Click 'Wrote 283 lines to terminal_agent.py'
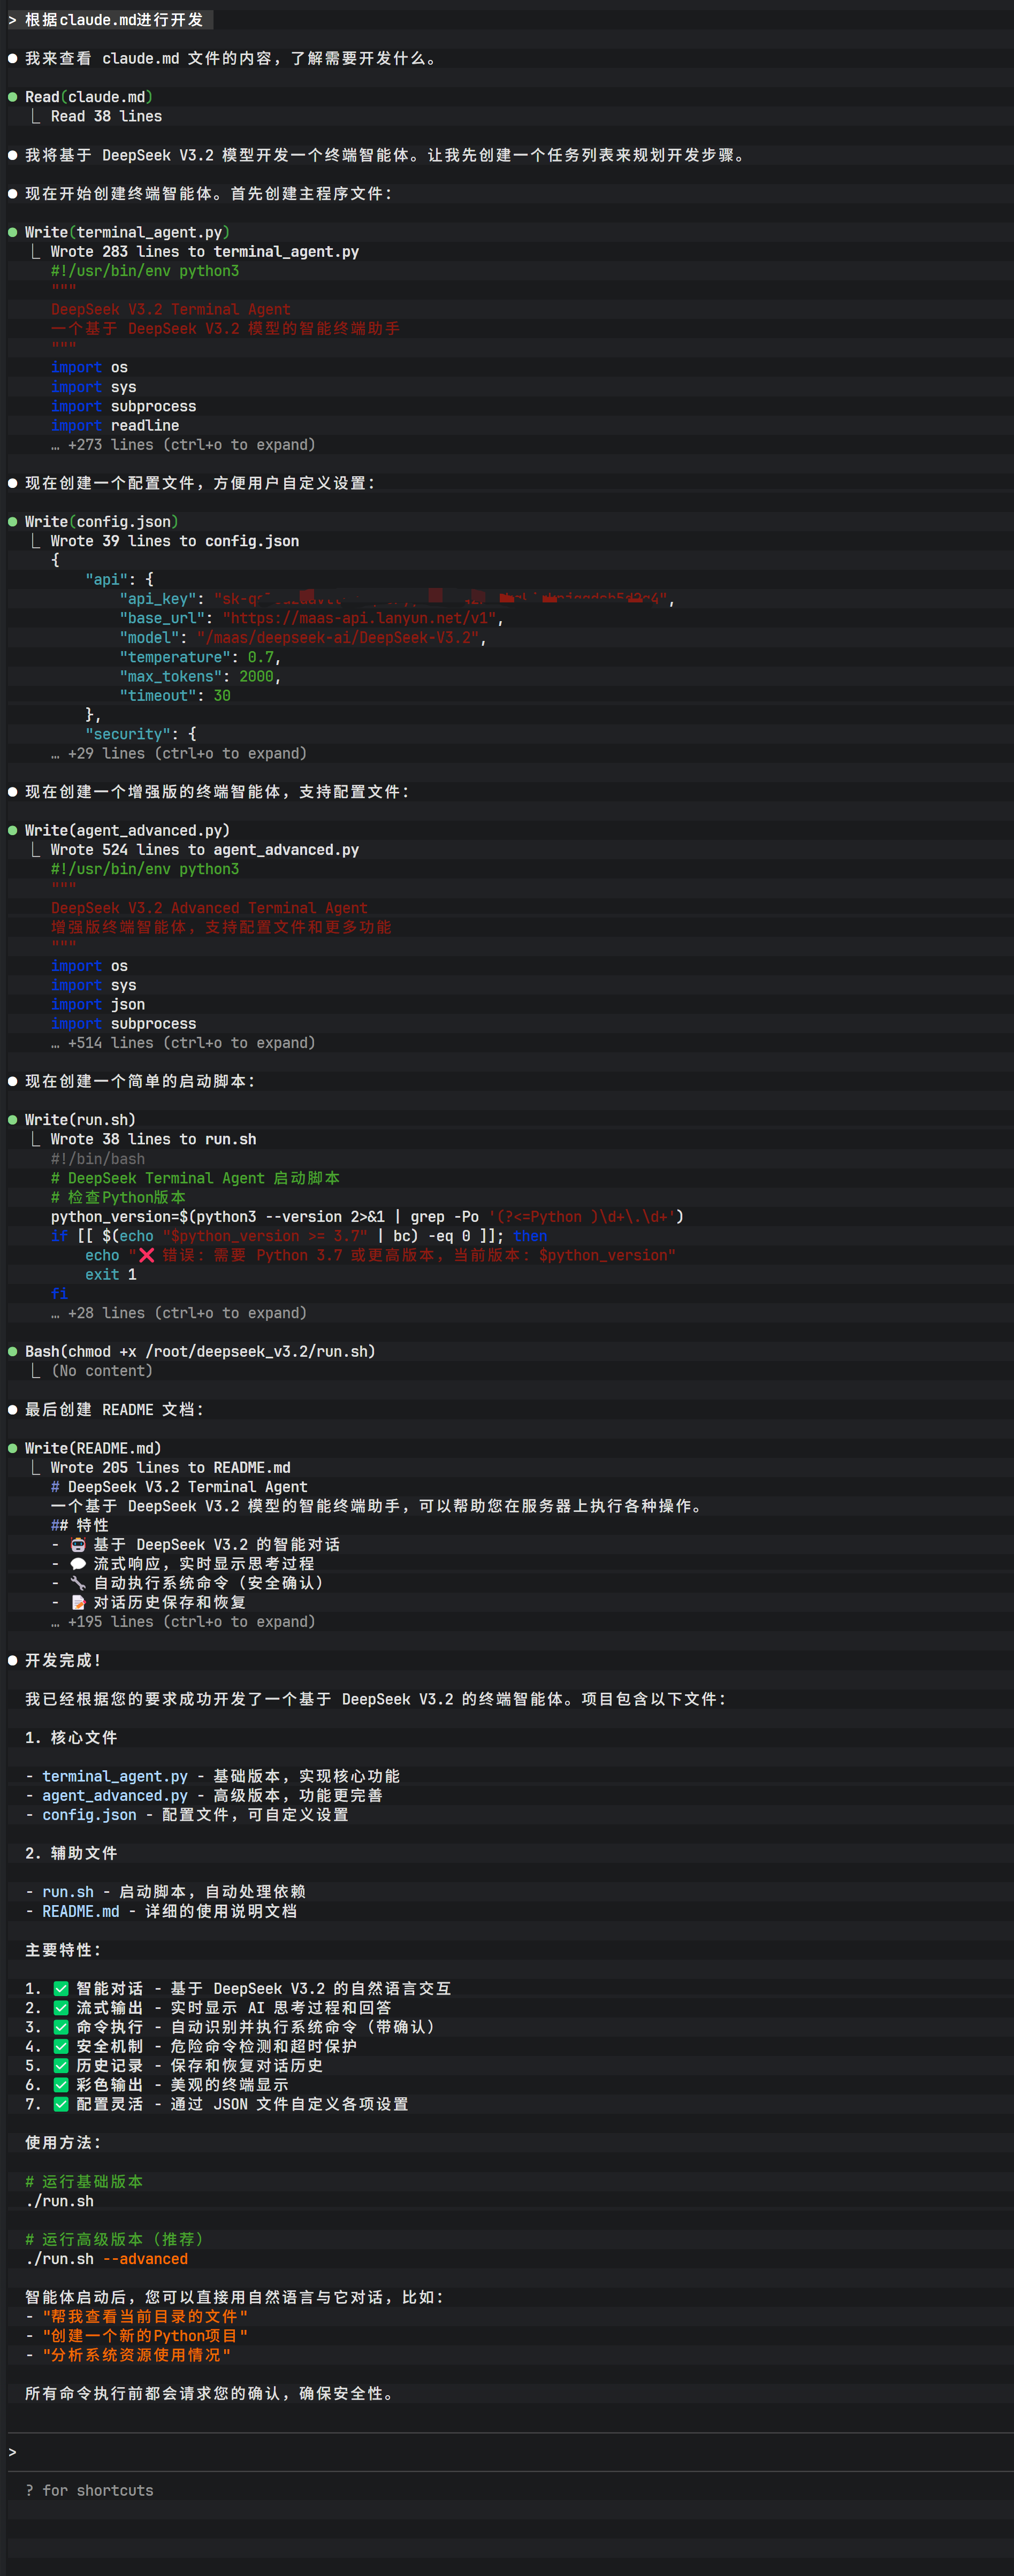This screenshot has width=1014, height=2576. (x=205, y=251)
